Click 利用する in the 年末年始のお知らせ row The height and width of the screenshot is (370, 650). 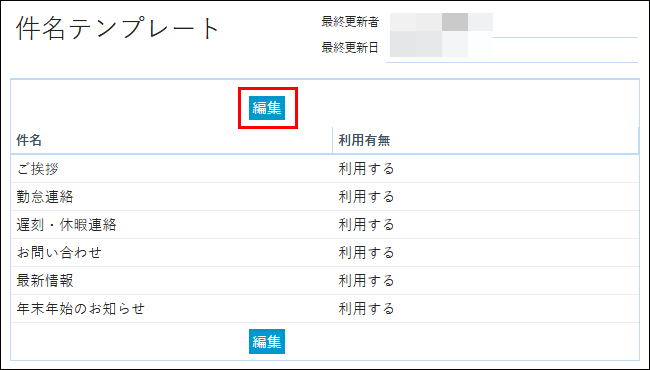pyautogui.click(x=366, y=309)
